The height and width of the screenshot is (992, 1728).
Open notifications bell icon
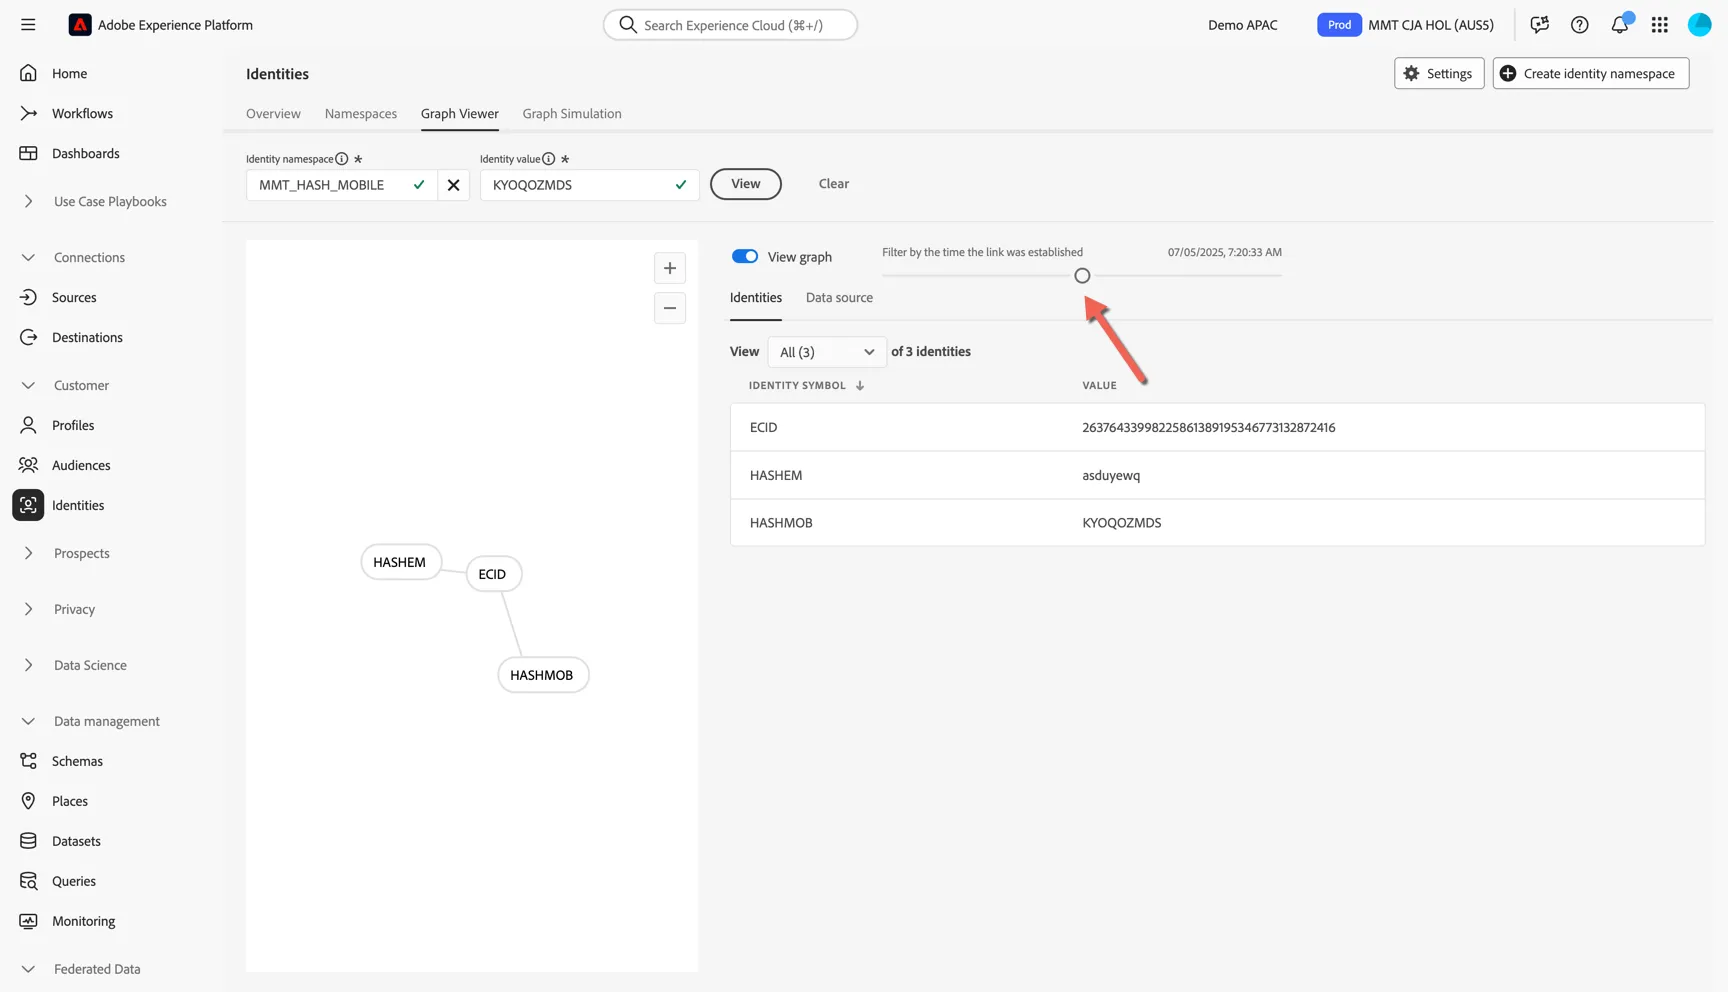[1620, 25]
